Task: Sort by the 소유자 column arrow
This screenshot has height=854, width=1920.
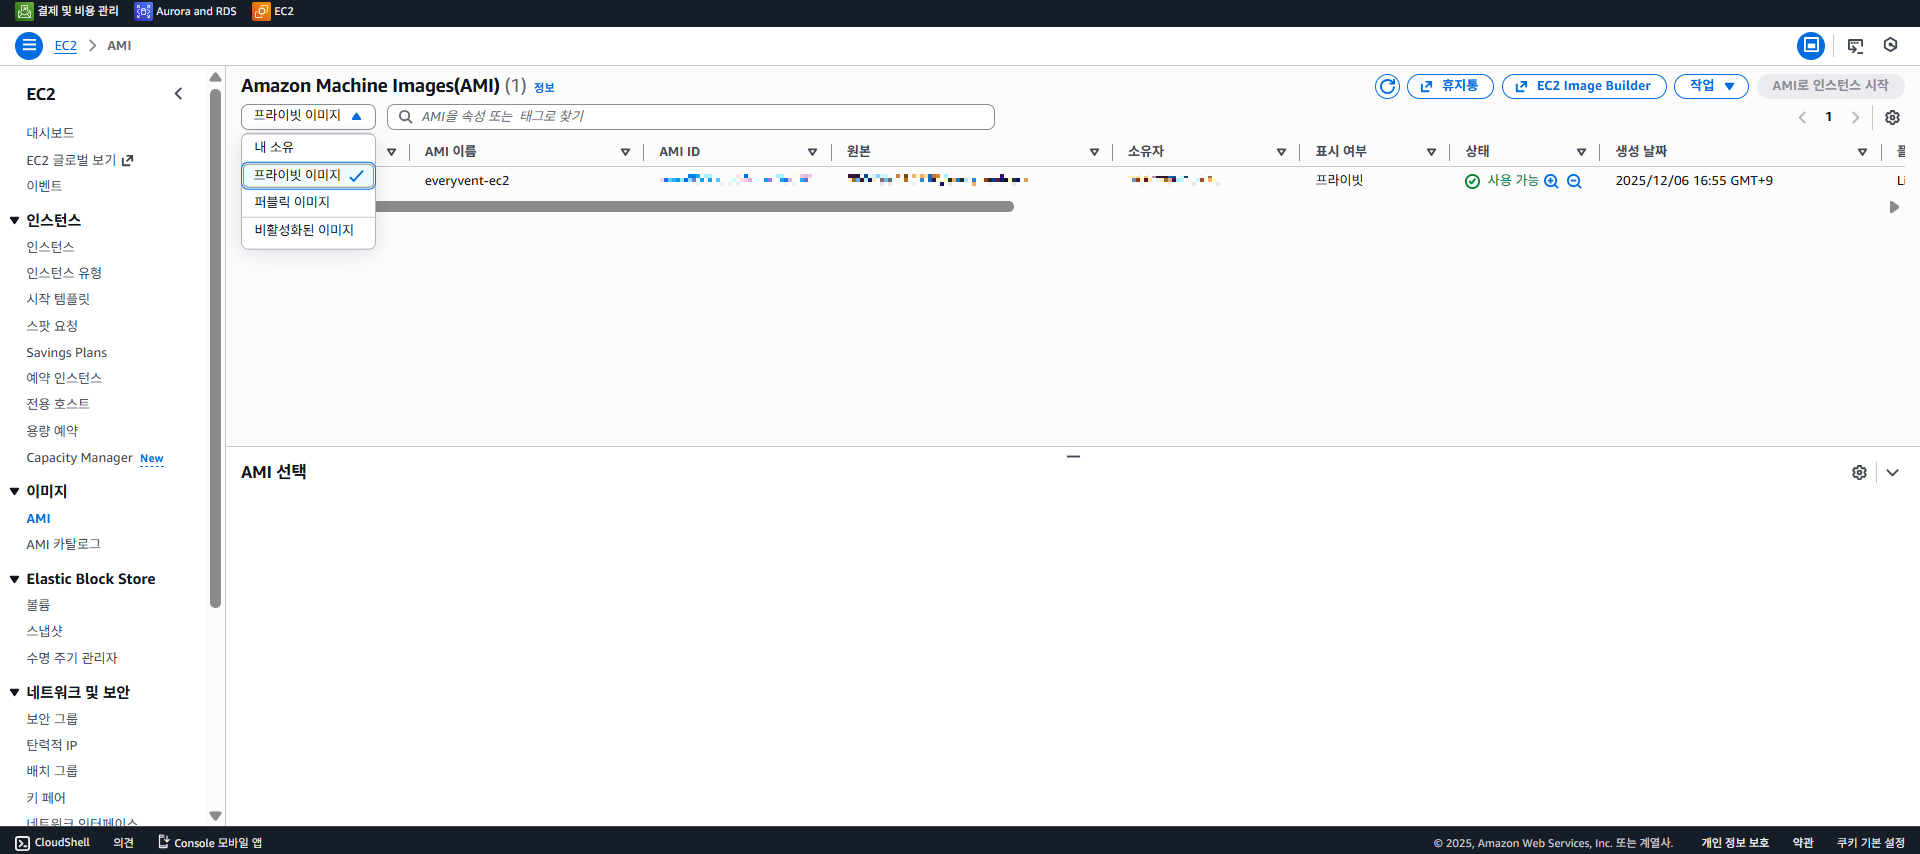Action: pyautogui.click(x=1281, y=152)
